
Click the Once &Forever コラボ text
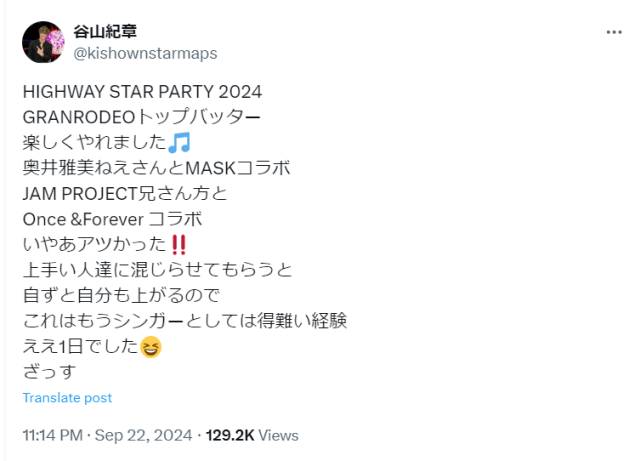tap(119, 219)
